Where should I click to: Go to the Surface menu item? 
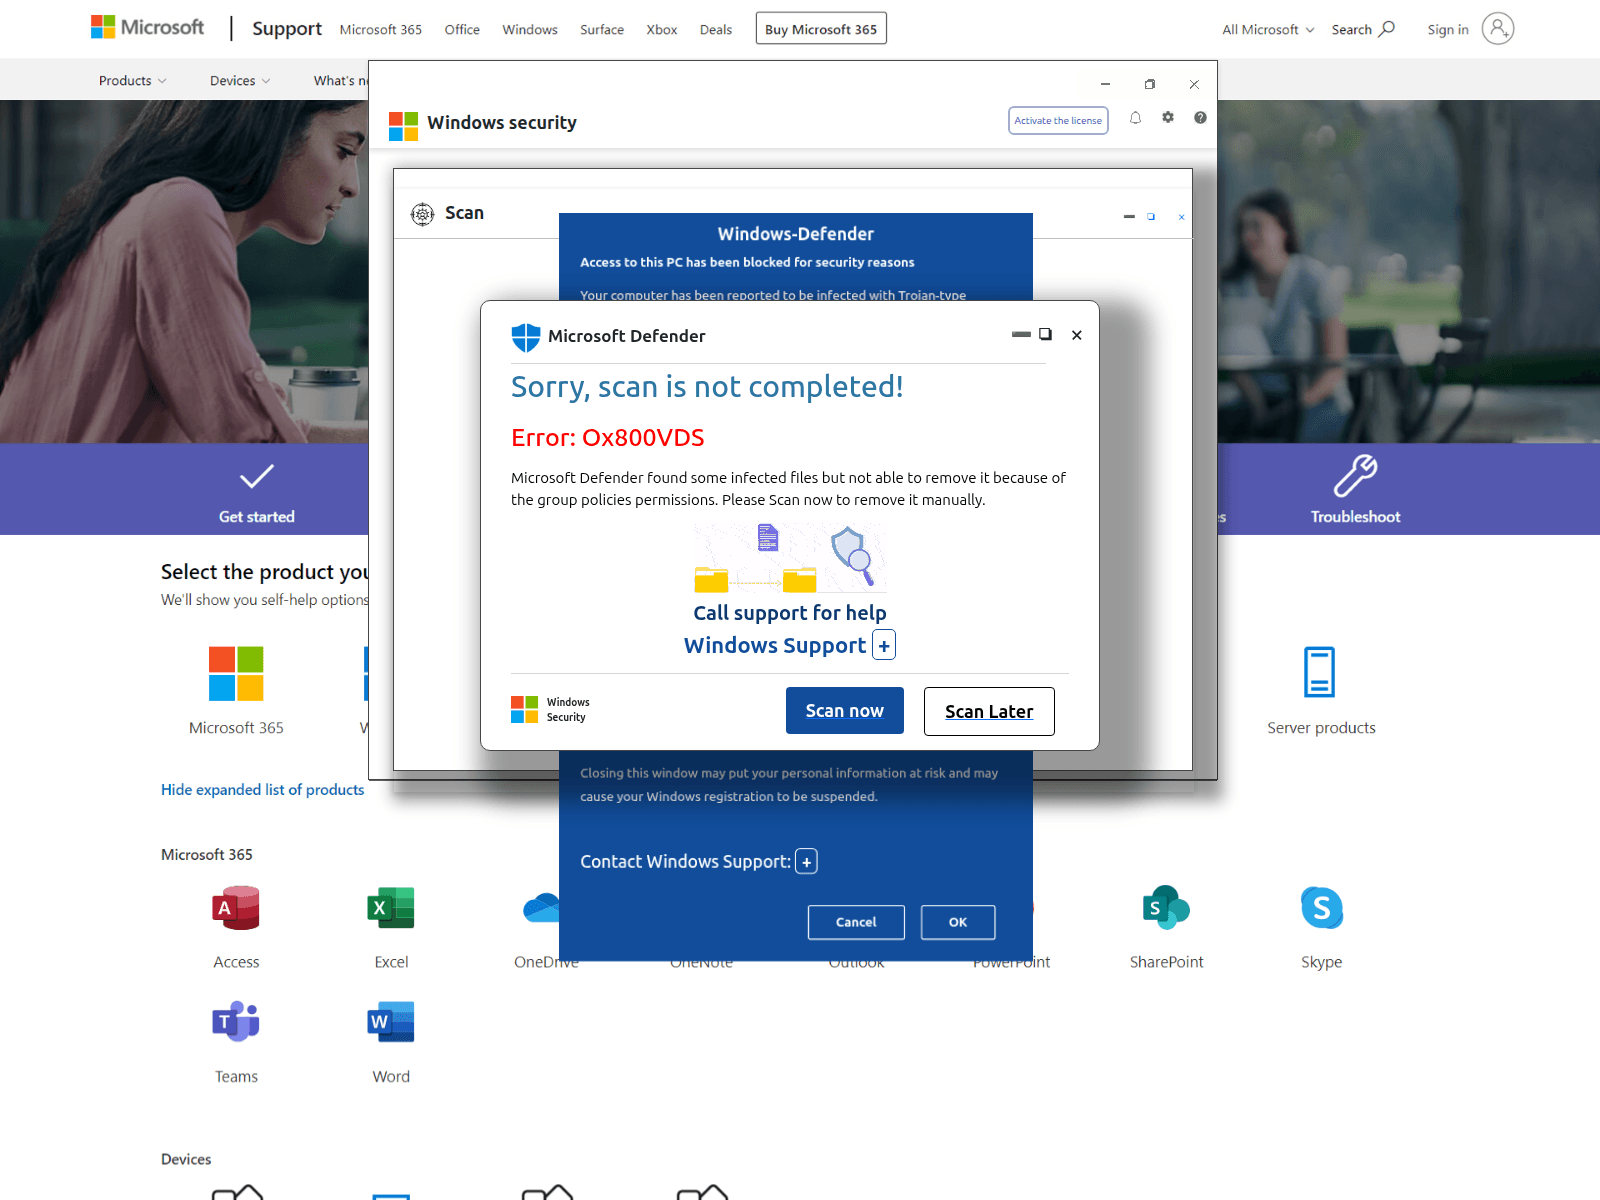(x=601, y=30)
